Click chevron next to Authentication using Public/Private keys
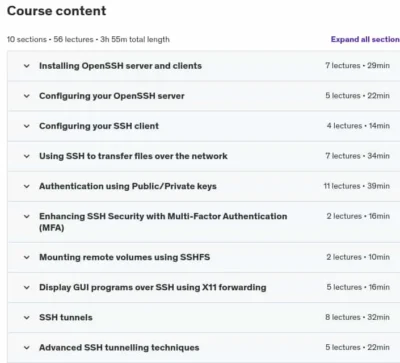Image resolution: width=400 pixels, height=363 pixels. click(27, 186)
